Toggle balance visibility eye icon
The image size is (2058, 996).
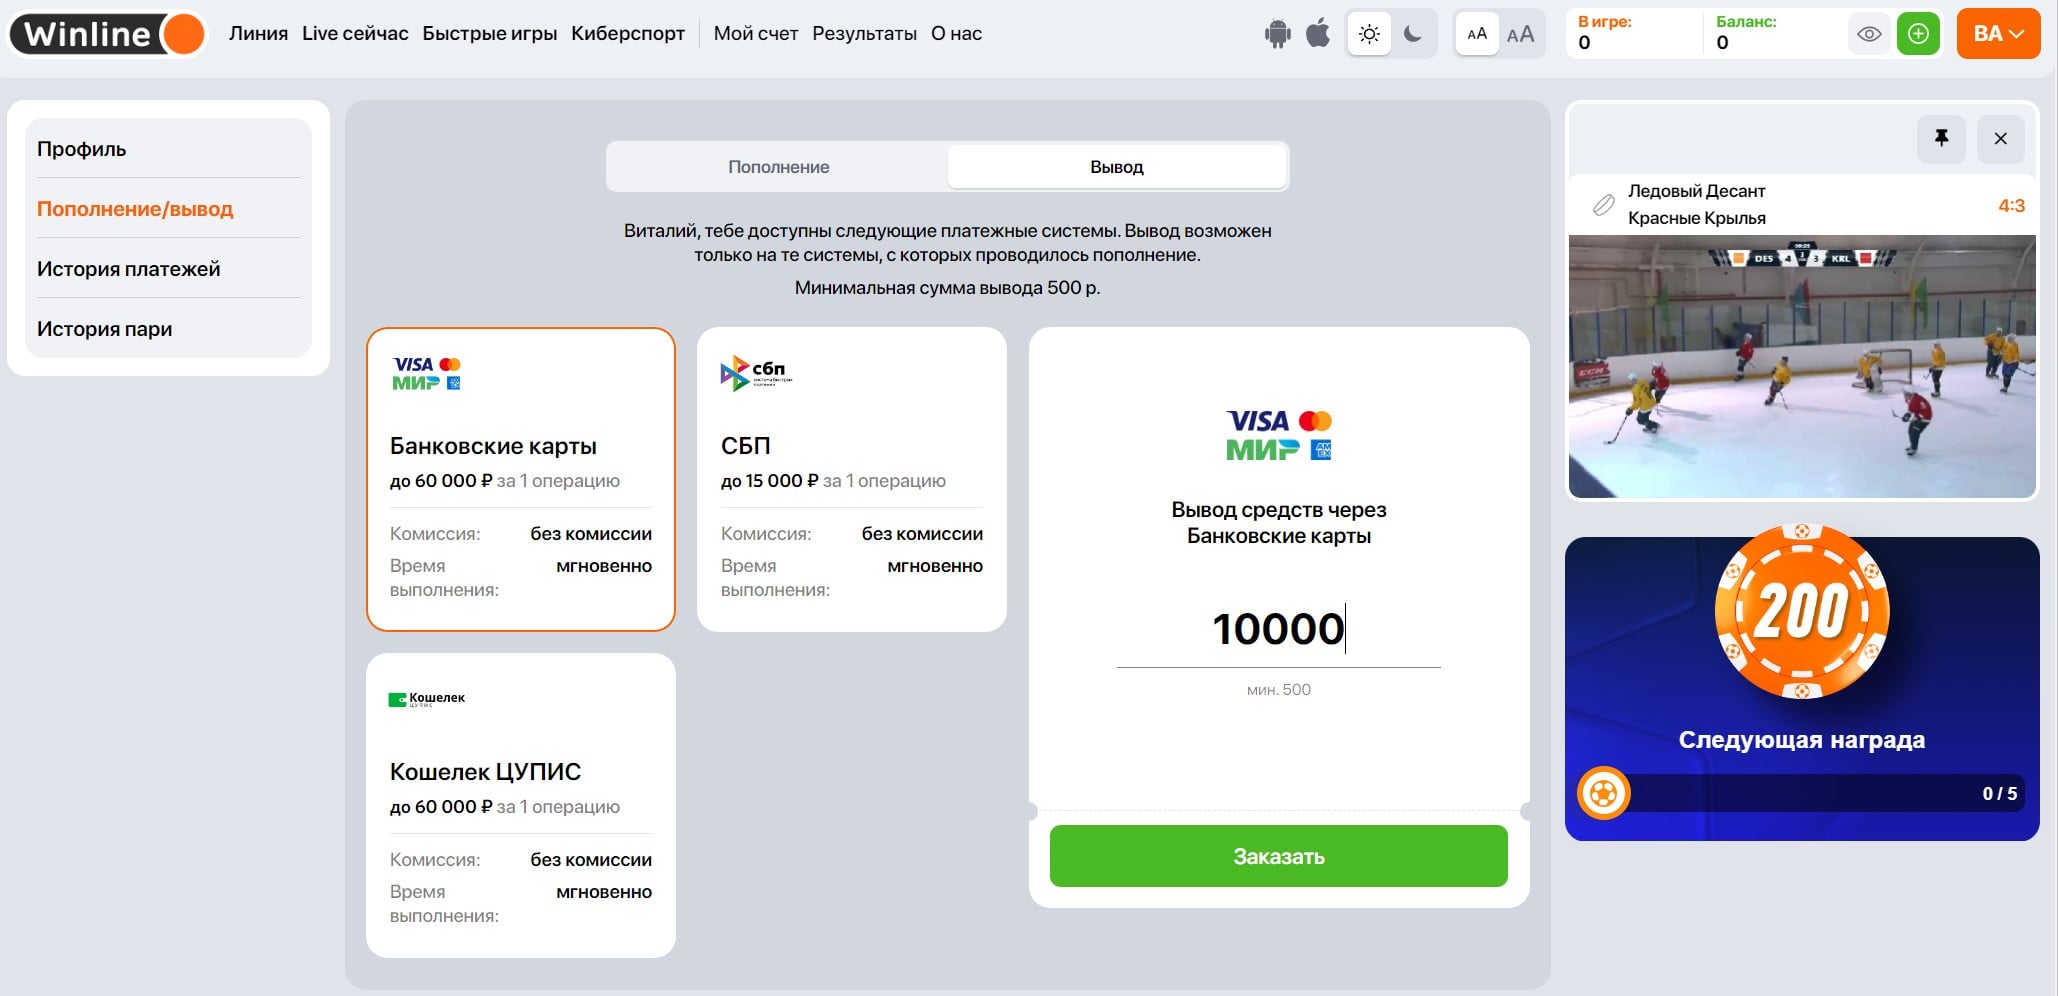(1868, 34)
